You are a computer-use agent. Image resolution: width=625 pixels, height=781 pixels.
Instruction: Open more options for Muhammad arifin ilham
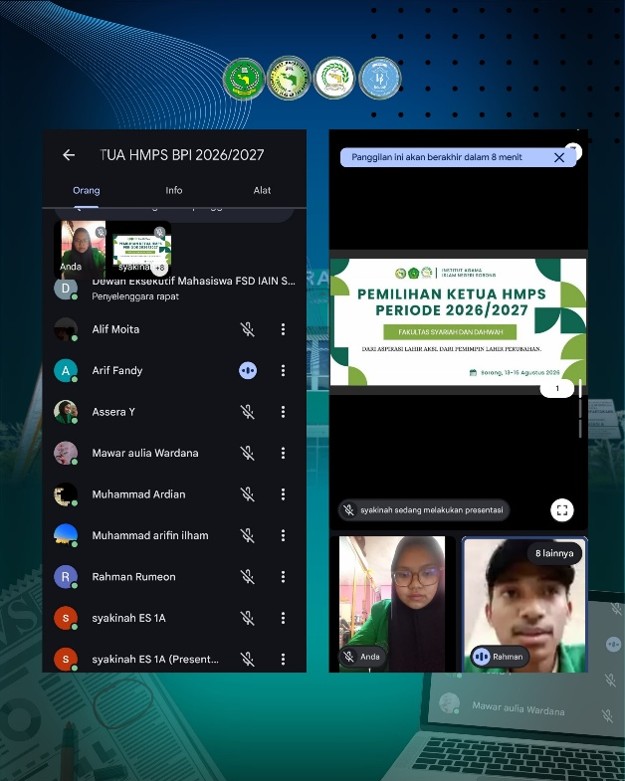tap(283, 535)
